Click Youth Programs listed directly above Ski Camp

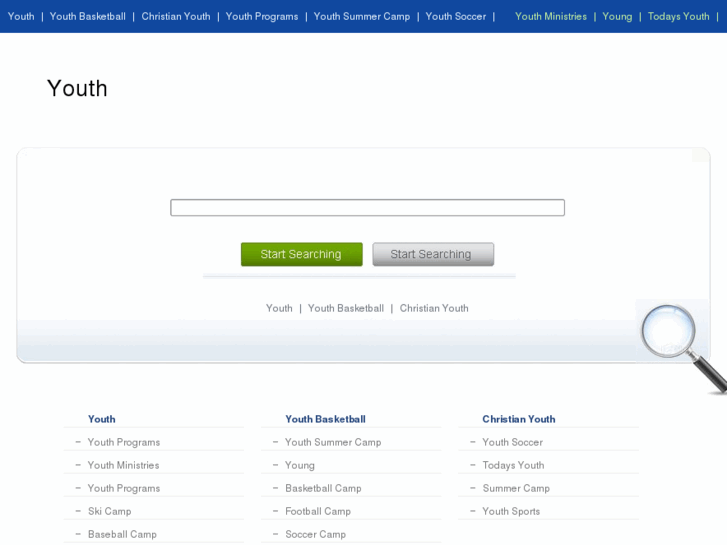pyautogui.click(x=124, y=488)
